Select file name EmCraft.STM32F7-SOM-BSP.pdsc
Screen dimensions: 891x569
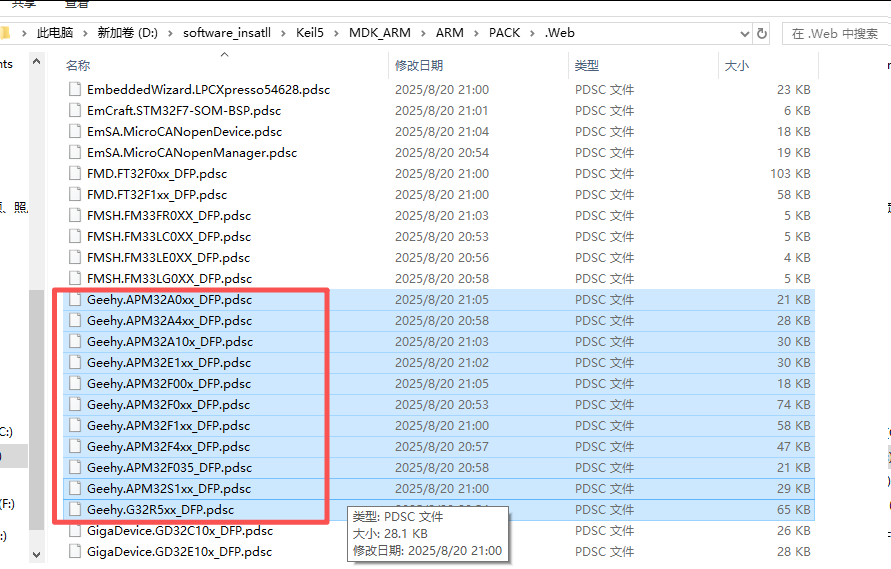pyautogui.click(x=184, y=111)
